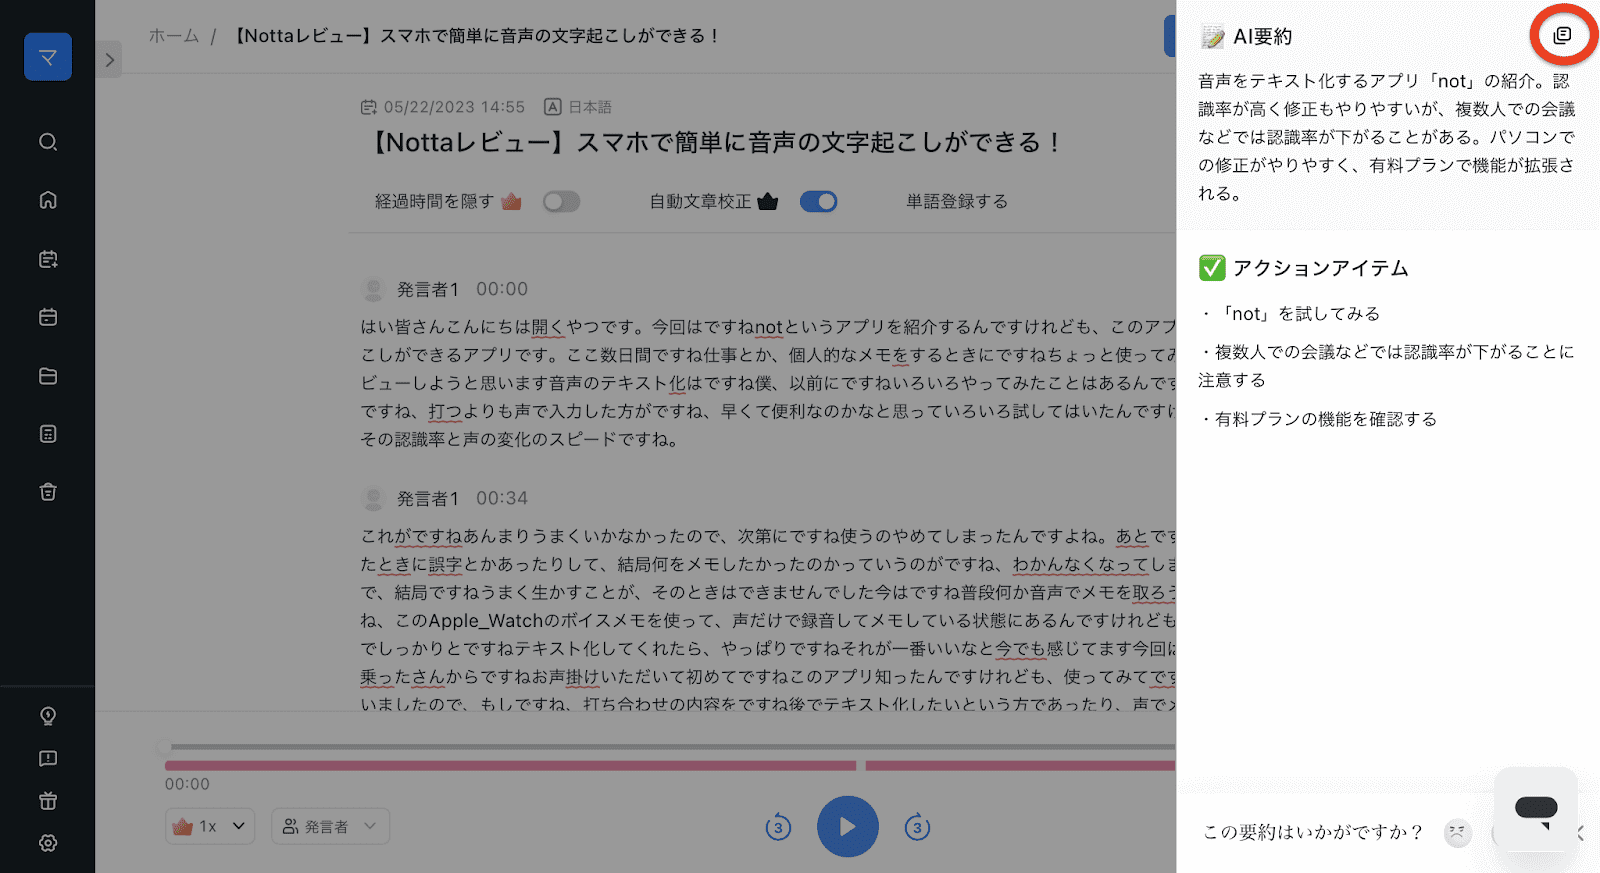The image size is (1600, 873).
Task: Open the 1x playback speed dropdown
Action: pyautogui.click(x=210, y=826)
